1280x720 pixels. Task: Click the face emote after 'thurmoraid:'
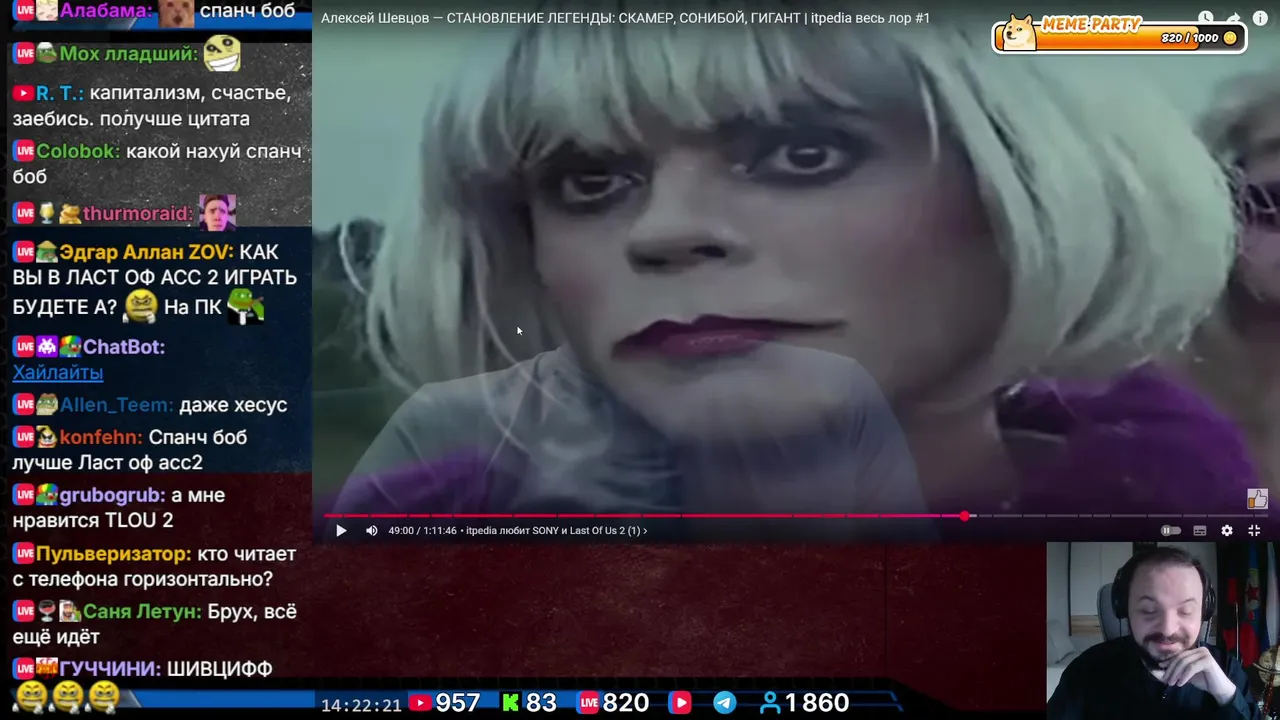pyautogui.click(x=217, y=212)
